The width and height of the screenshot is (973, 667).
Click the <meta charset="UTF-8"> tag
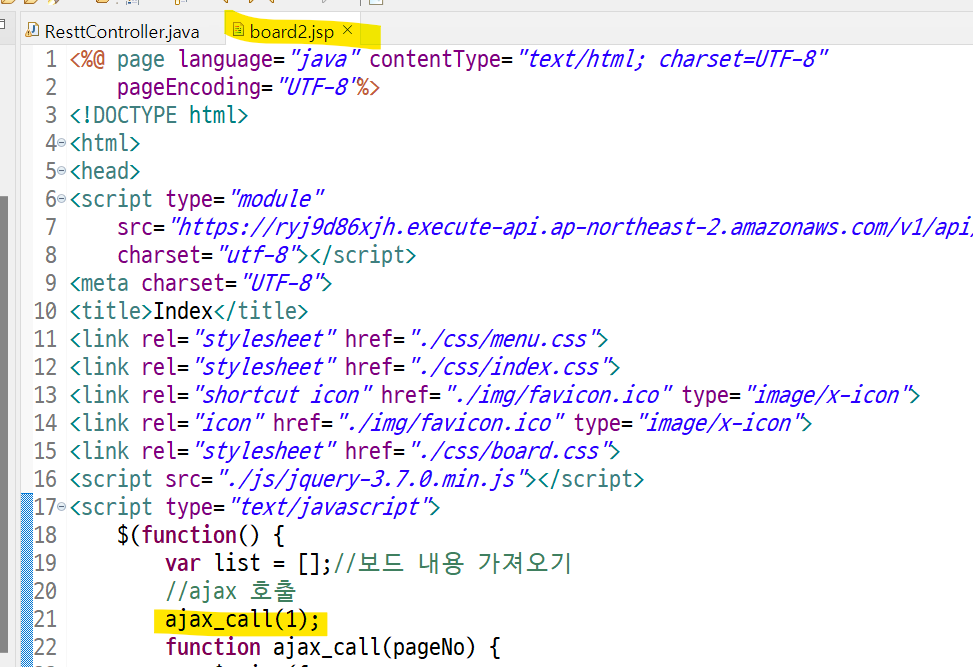point(200,283)
